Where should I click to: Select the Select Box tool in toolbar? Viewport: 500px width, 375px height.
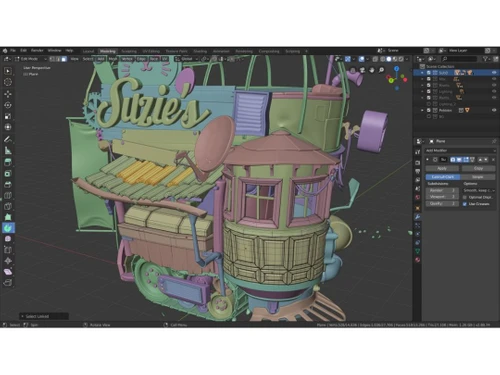click(x=8, y=71)
